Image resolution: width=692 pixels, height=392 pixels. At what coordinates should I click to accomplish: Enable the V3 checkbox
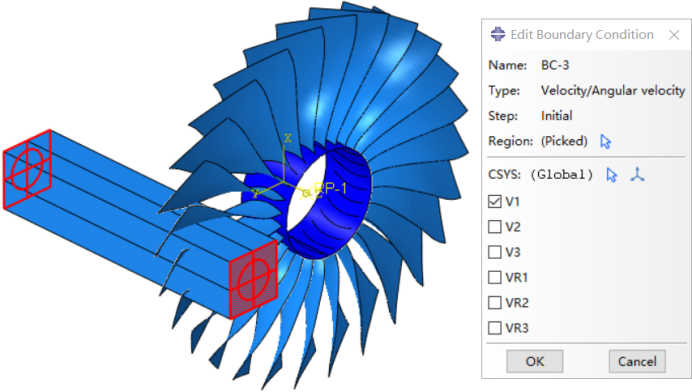(495, 252)
